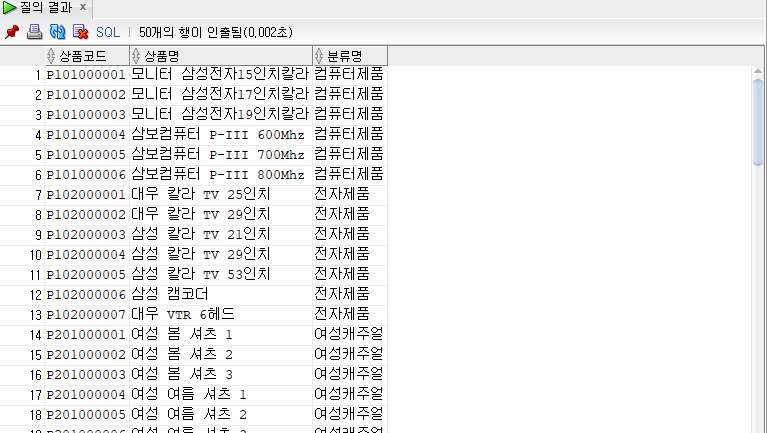Select cell P102000007
Viewport: 767px width, 433px height.
(x=87, y=315)
